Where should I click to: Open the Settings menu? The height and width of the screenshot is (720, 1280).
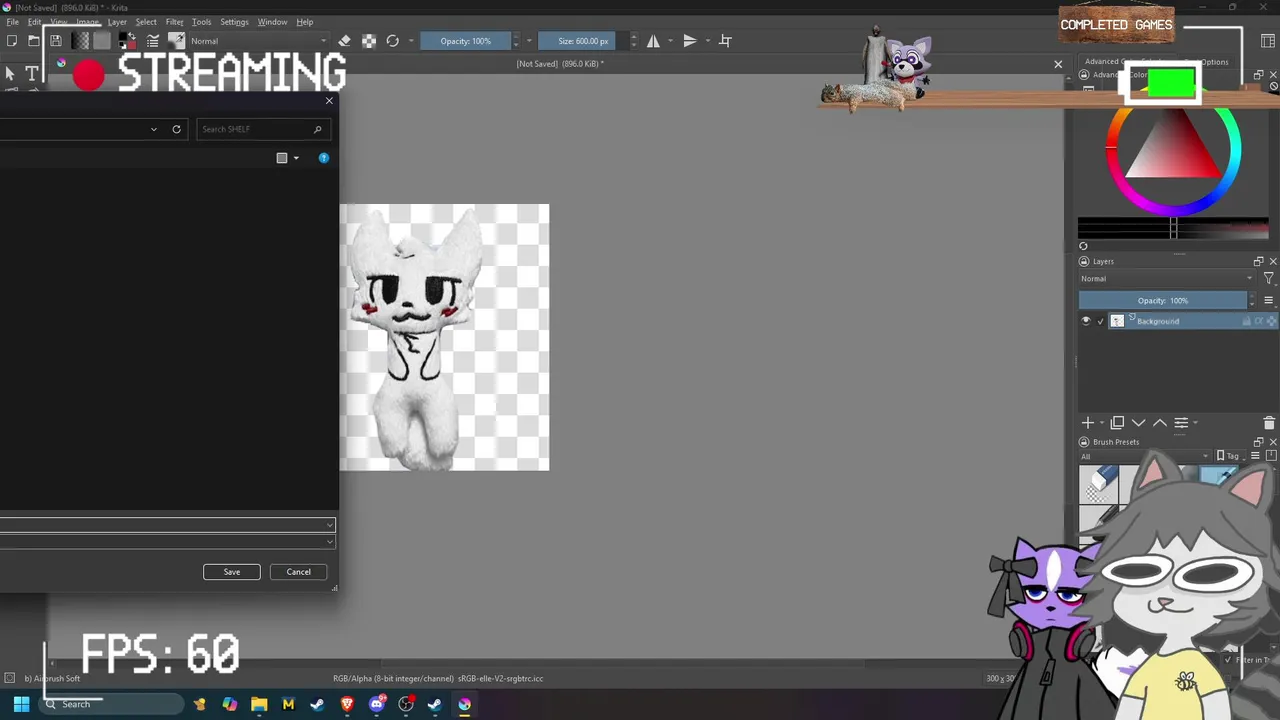[234, 22]
